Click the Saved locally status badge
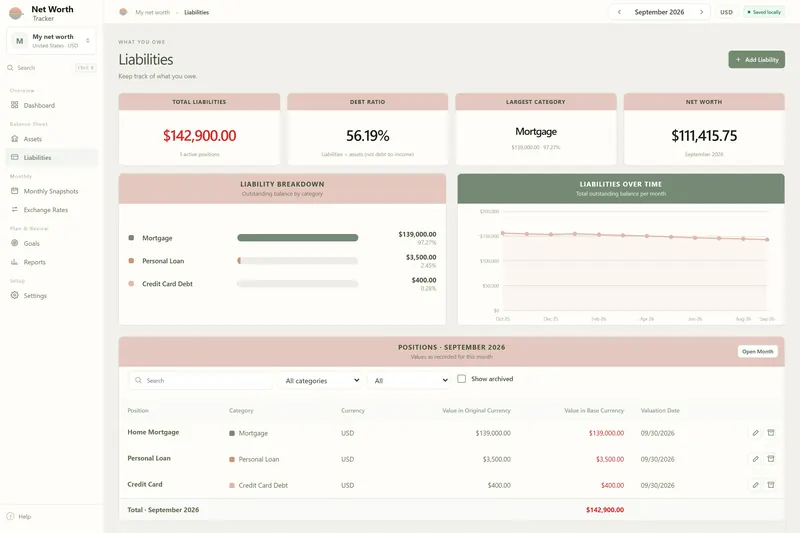Screen dimensions: 800x533 pyautogui.click(x=764, y=12)
